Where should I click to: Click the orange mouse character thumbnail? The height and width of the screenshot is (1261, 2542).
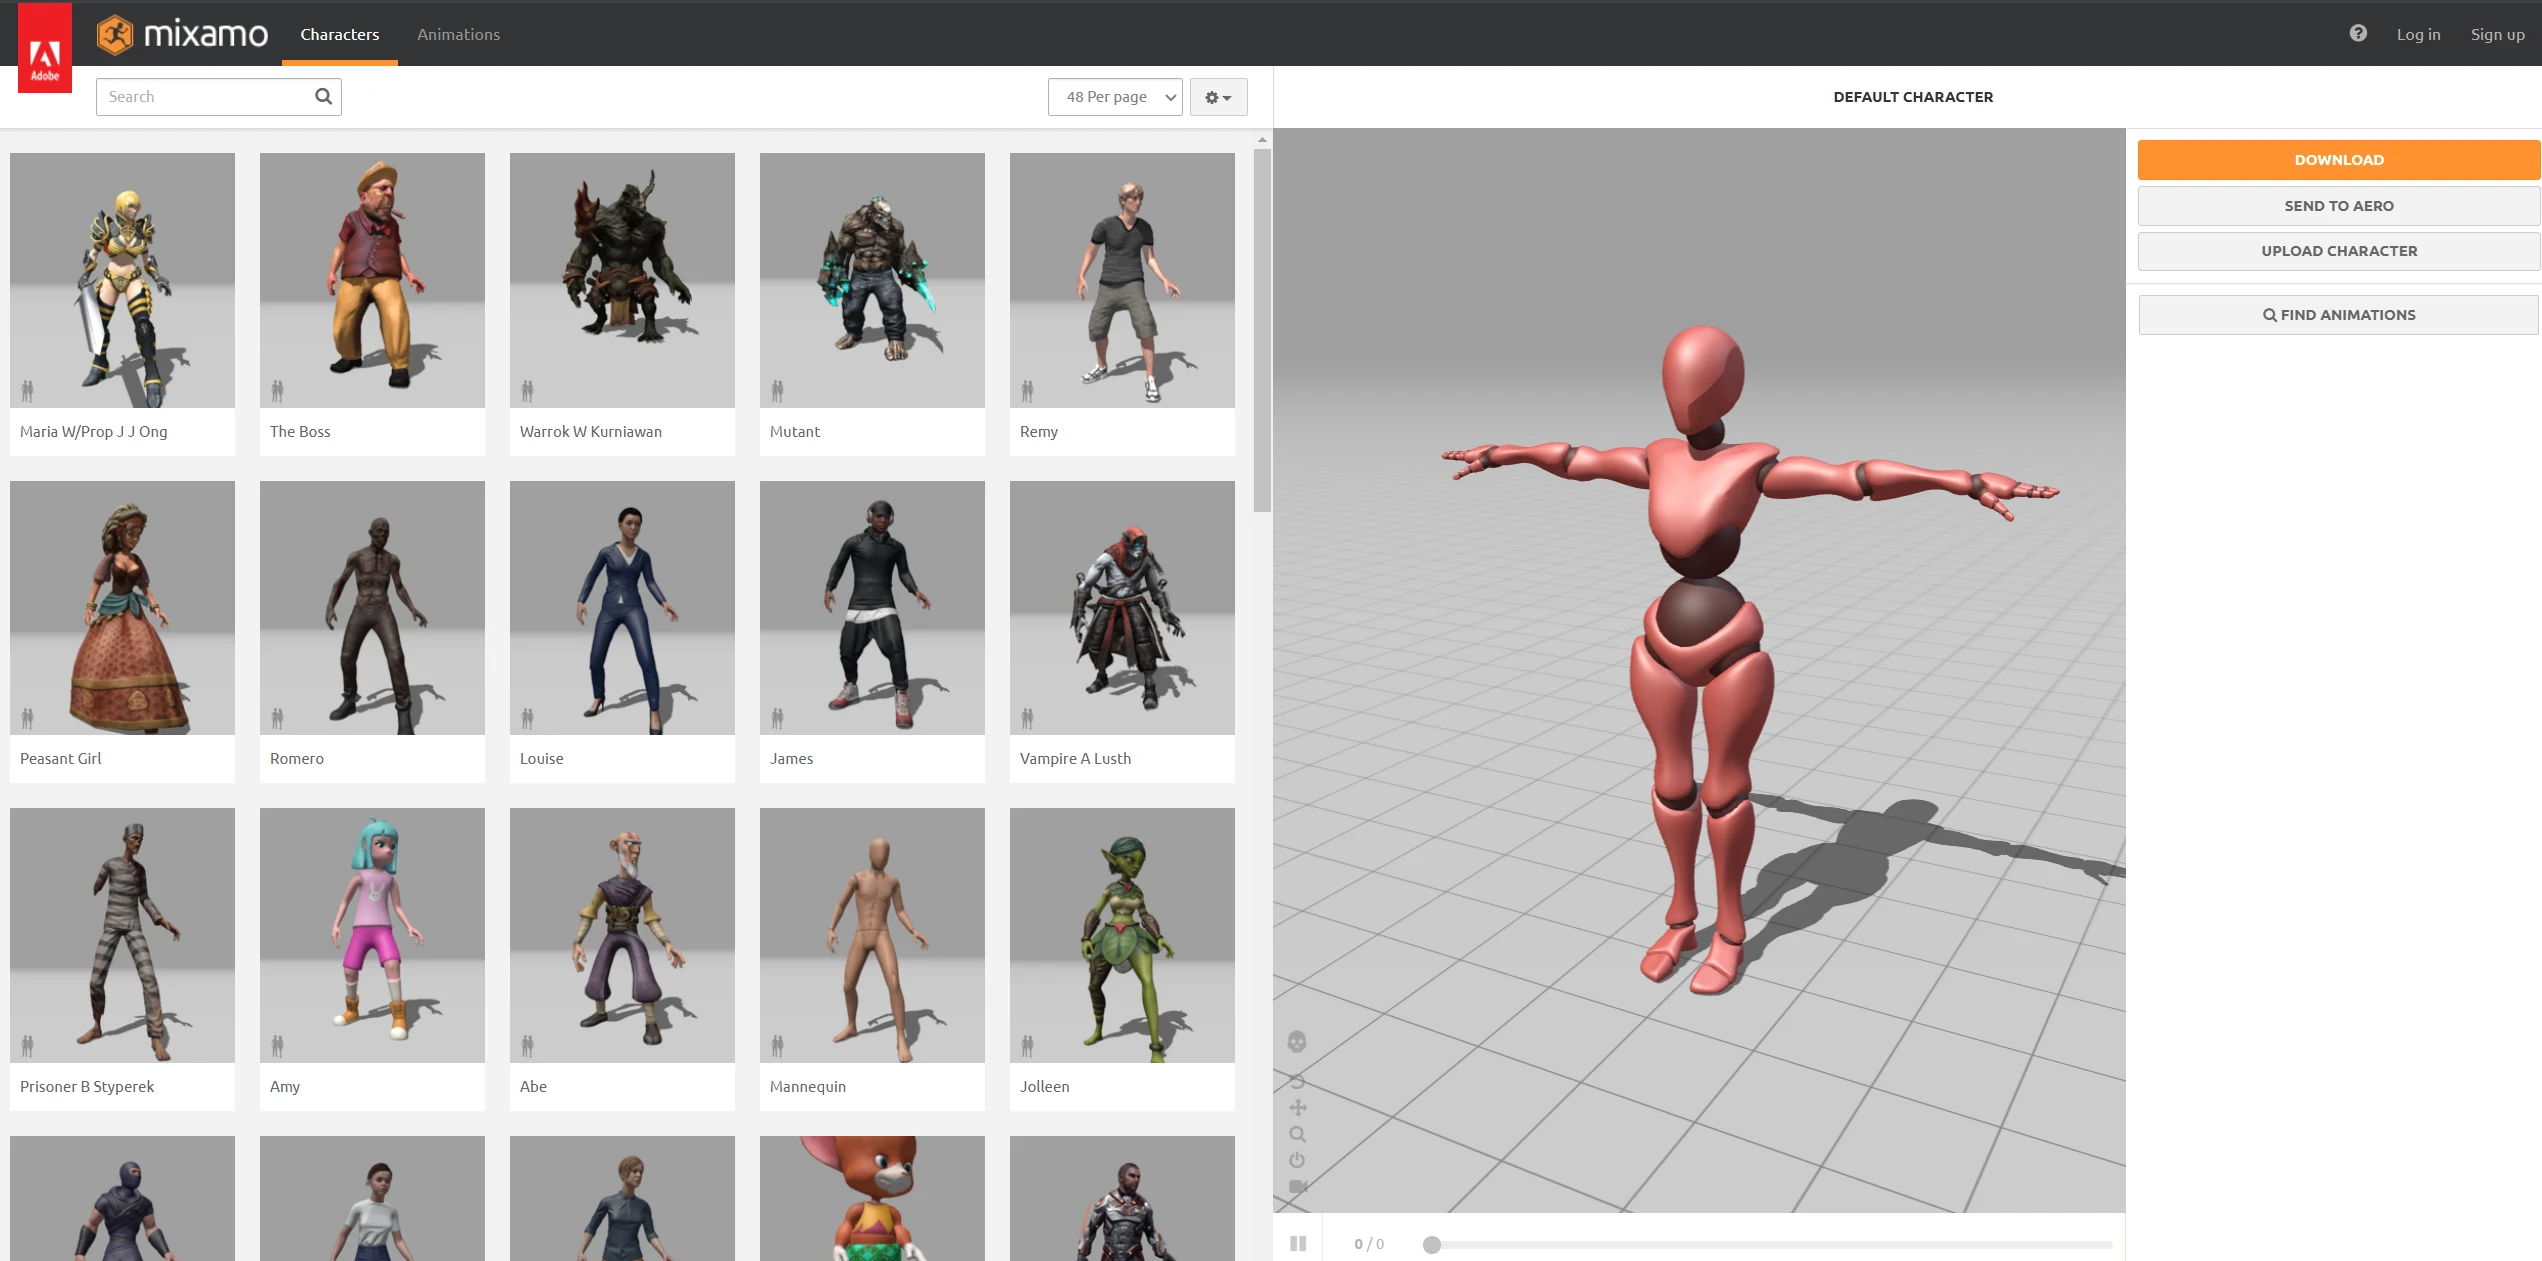pyautogui.click(x=872, y=1198)
